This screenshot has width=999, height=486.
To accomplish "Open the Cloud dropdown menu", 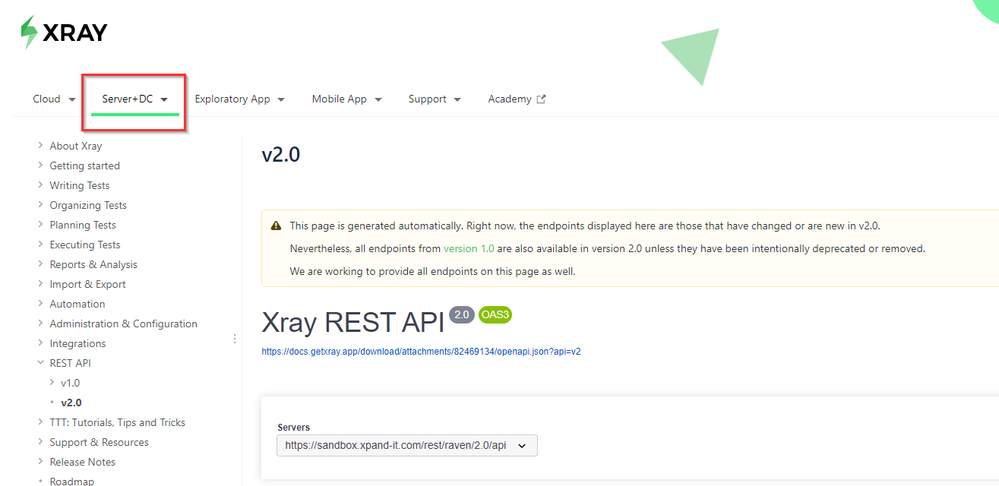I will [54, 99].
